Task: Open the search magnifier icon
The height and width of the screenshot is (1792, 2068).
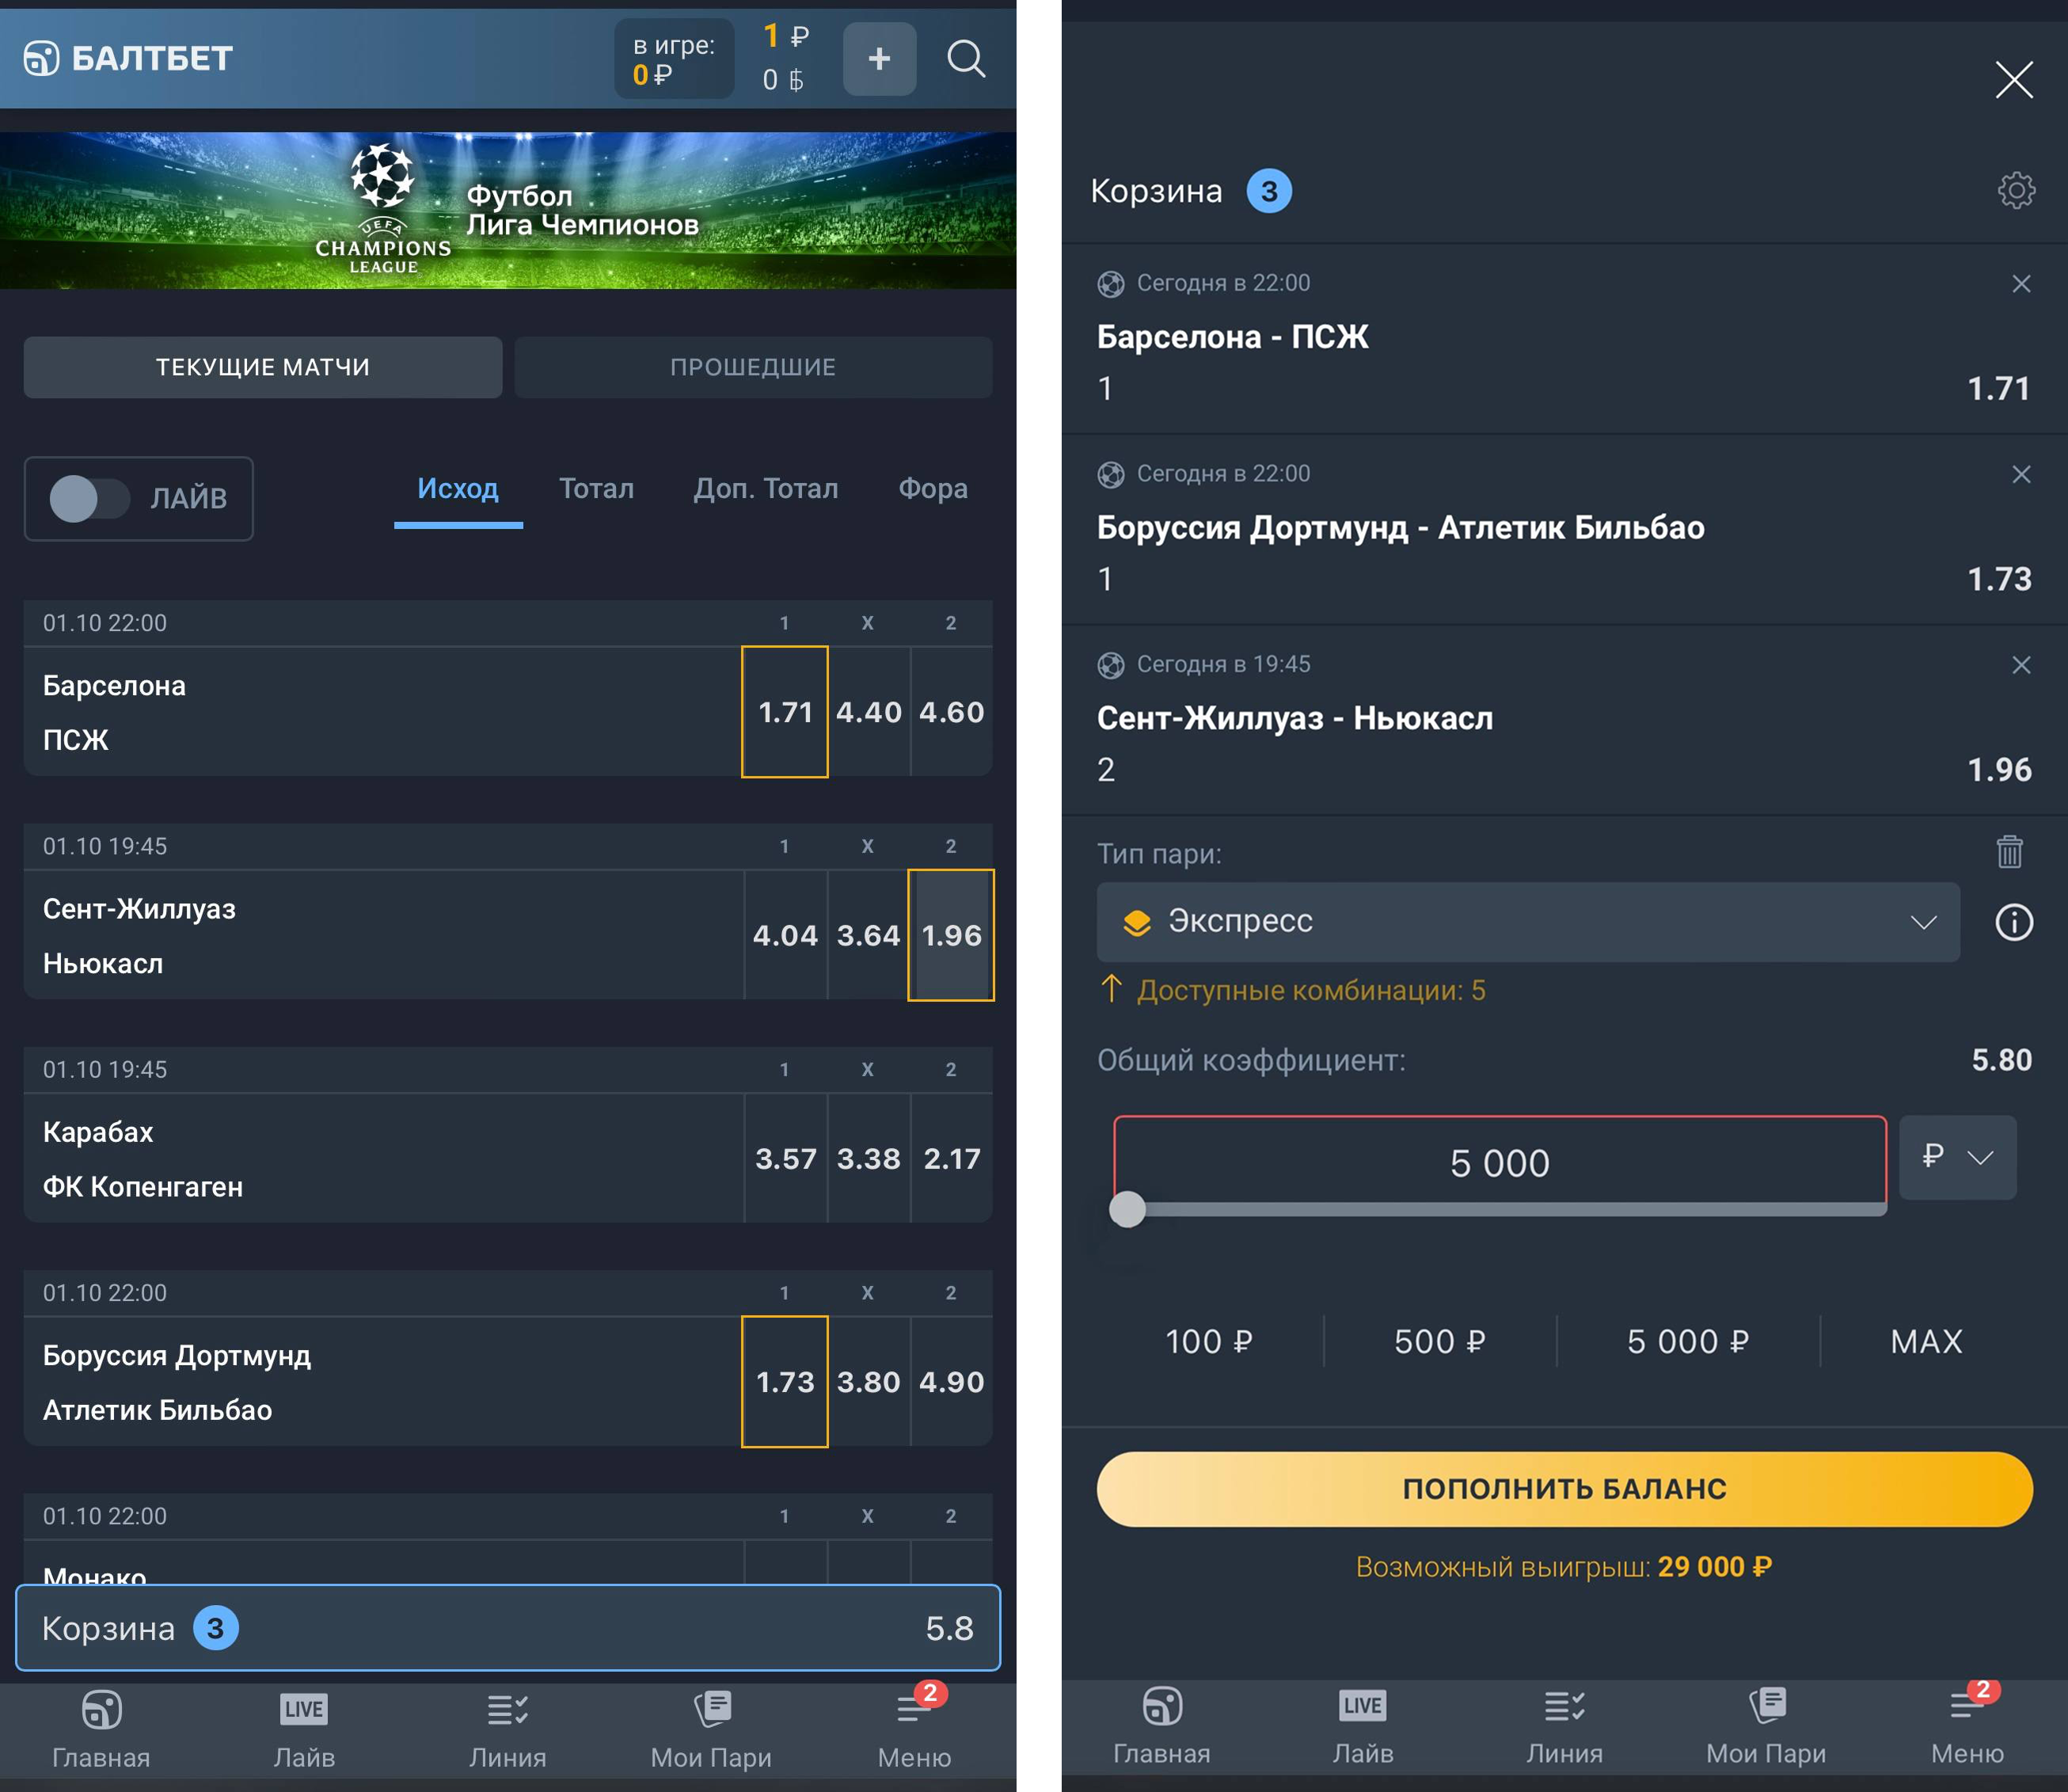Action: (965, 59)
